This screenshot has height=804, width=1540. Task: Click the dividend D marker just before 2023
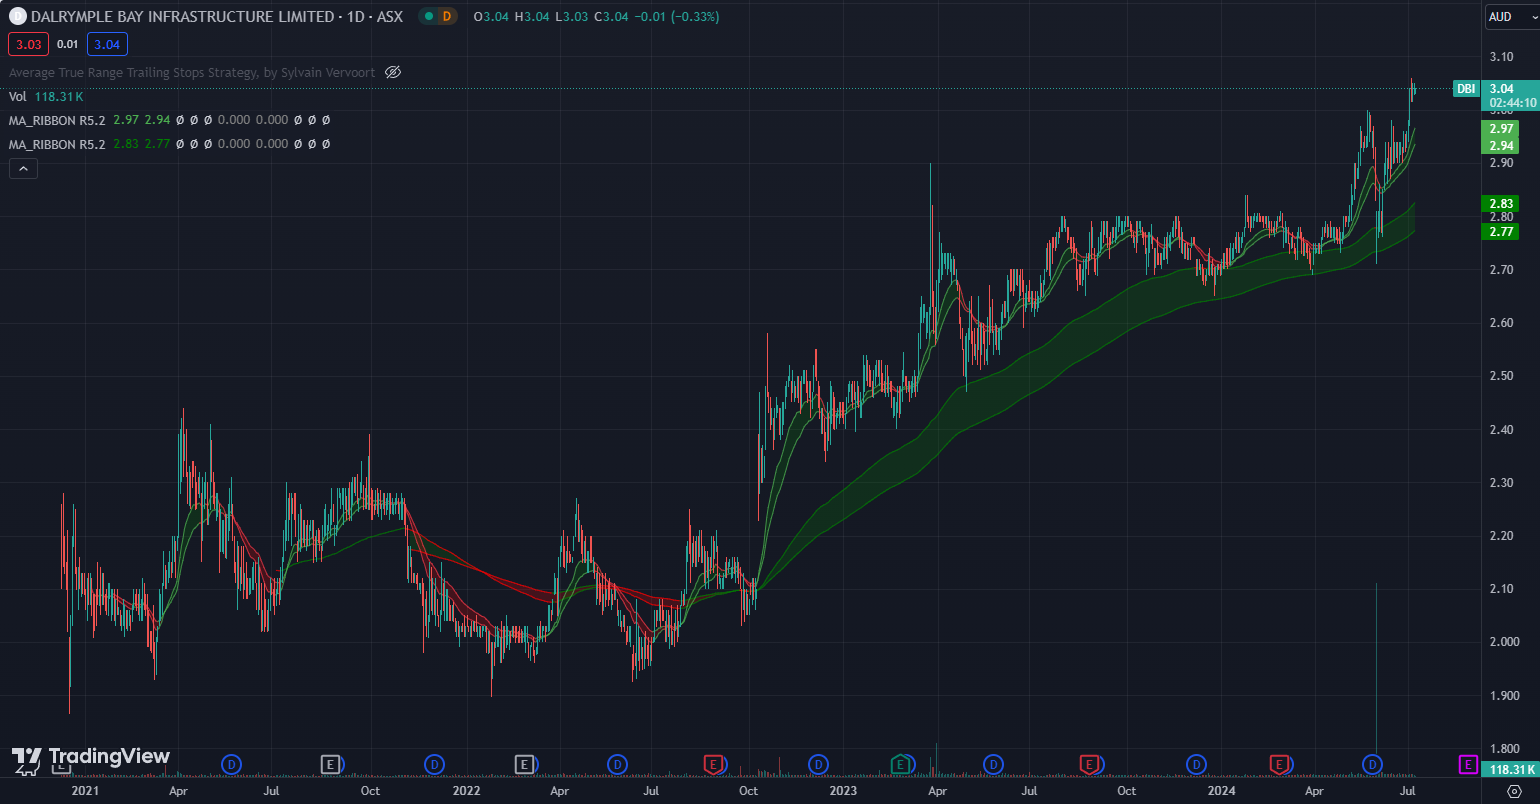click(x=818, y=764)
